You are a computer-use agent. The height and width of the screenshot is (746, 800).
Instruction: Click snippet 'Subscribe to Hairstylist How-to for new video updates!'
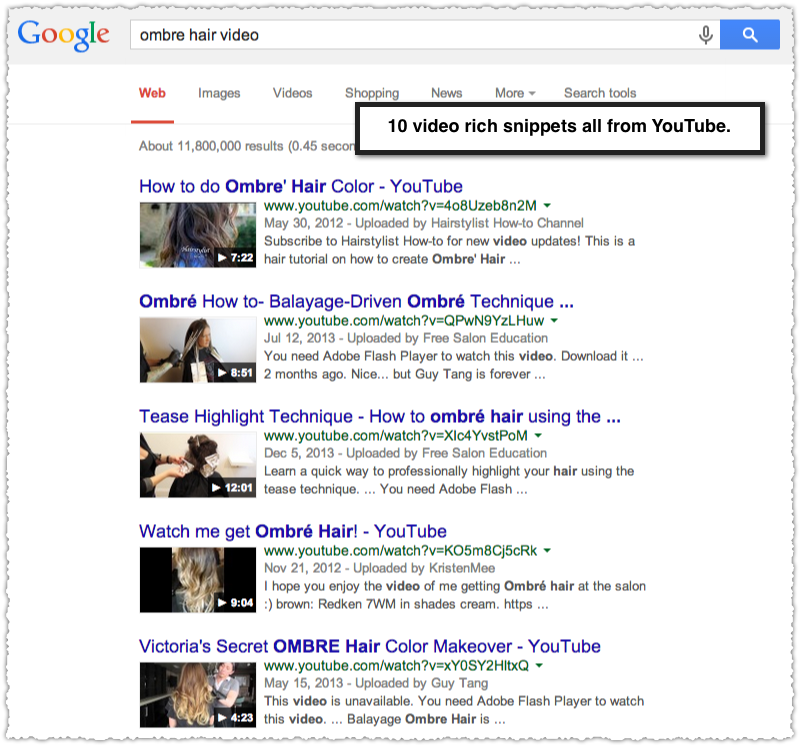(x=422, y=241)
